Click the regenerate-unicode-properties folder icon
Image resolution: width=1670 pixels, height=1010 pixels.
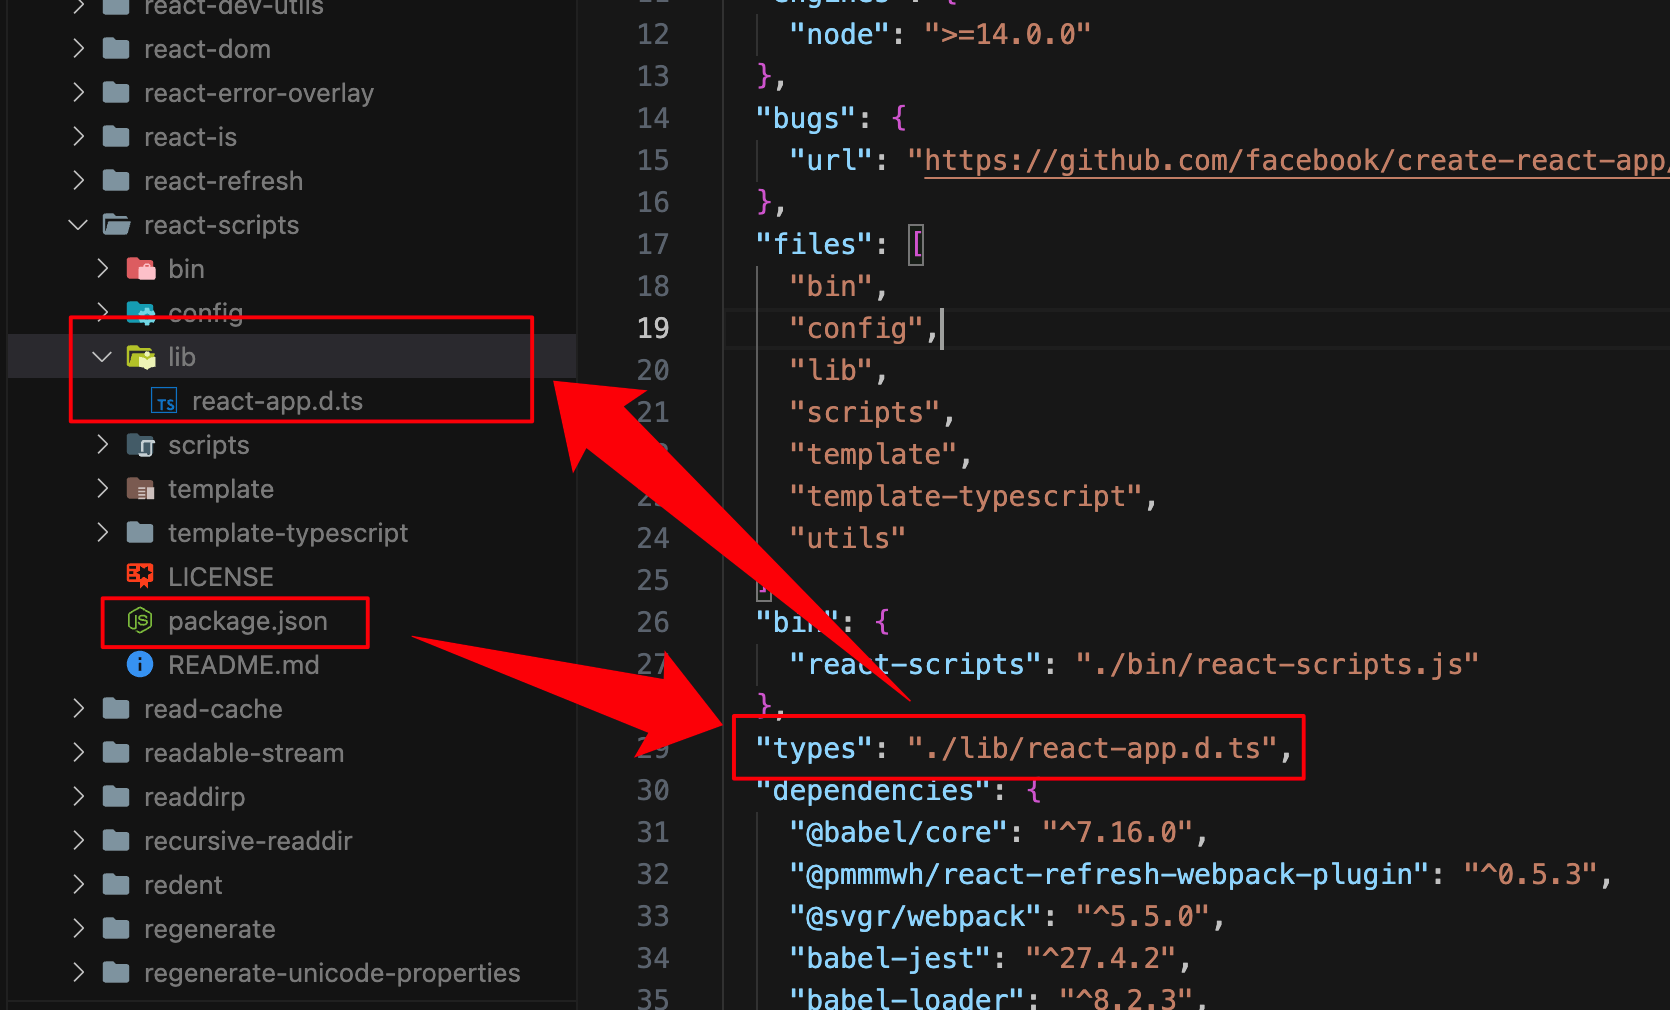pos(116,973)
